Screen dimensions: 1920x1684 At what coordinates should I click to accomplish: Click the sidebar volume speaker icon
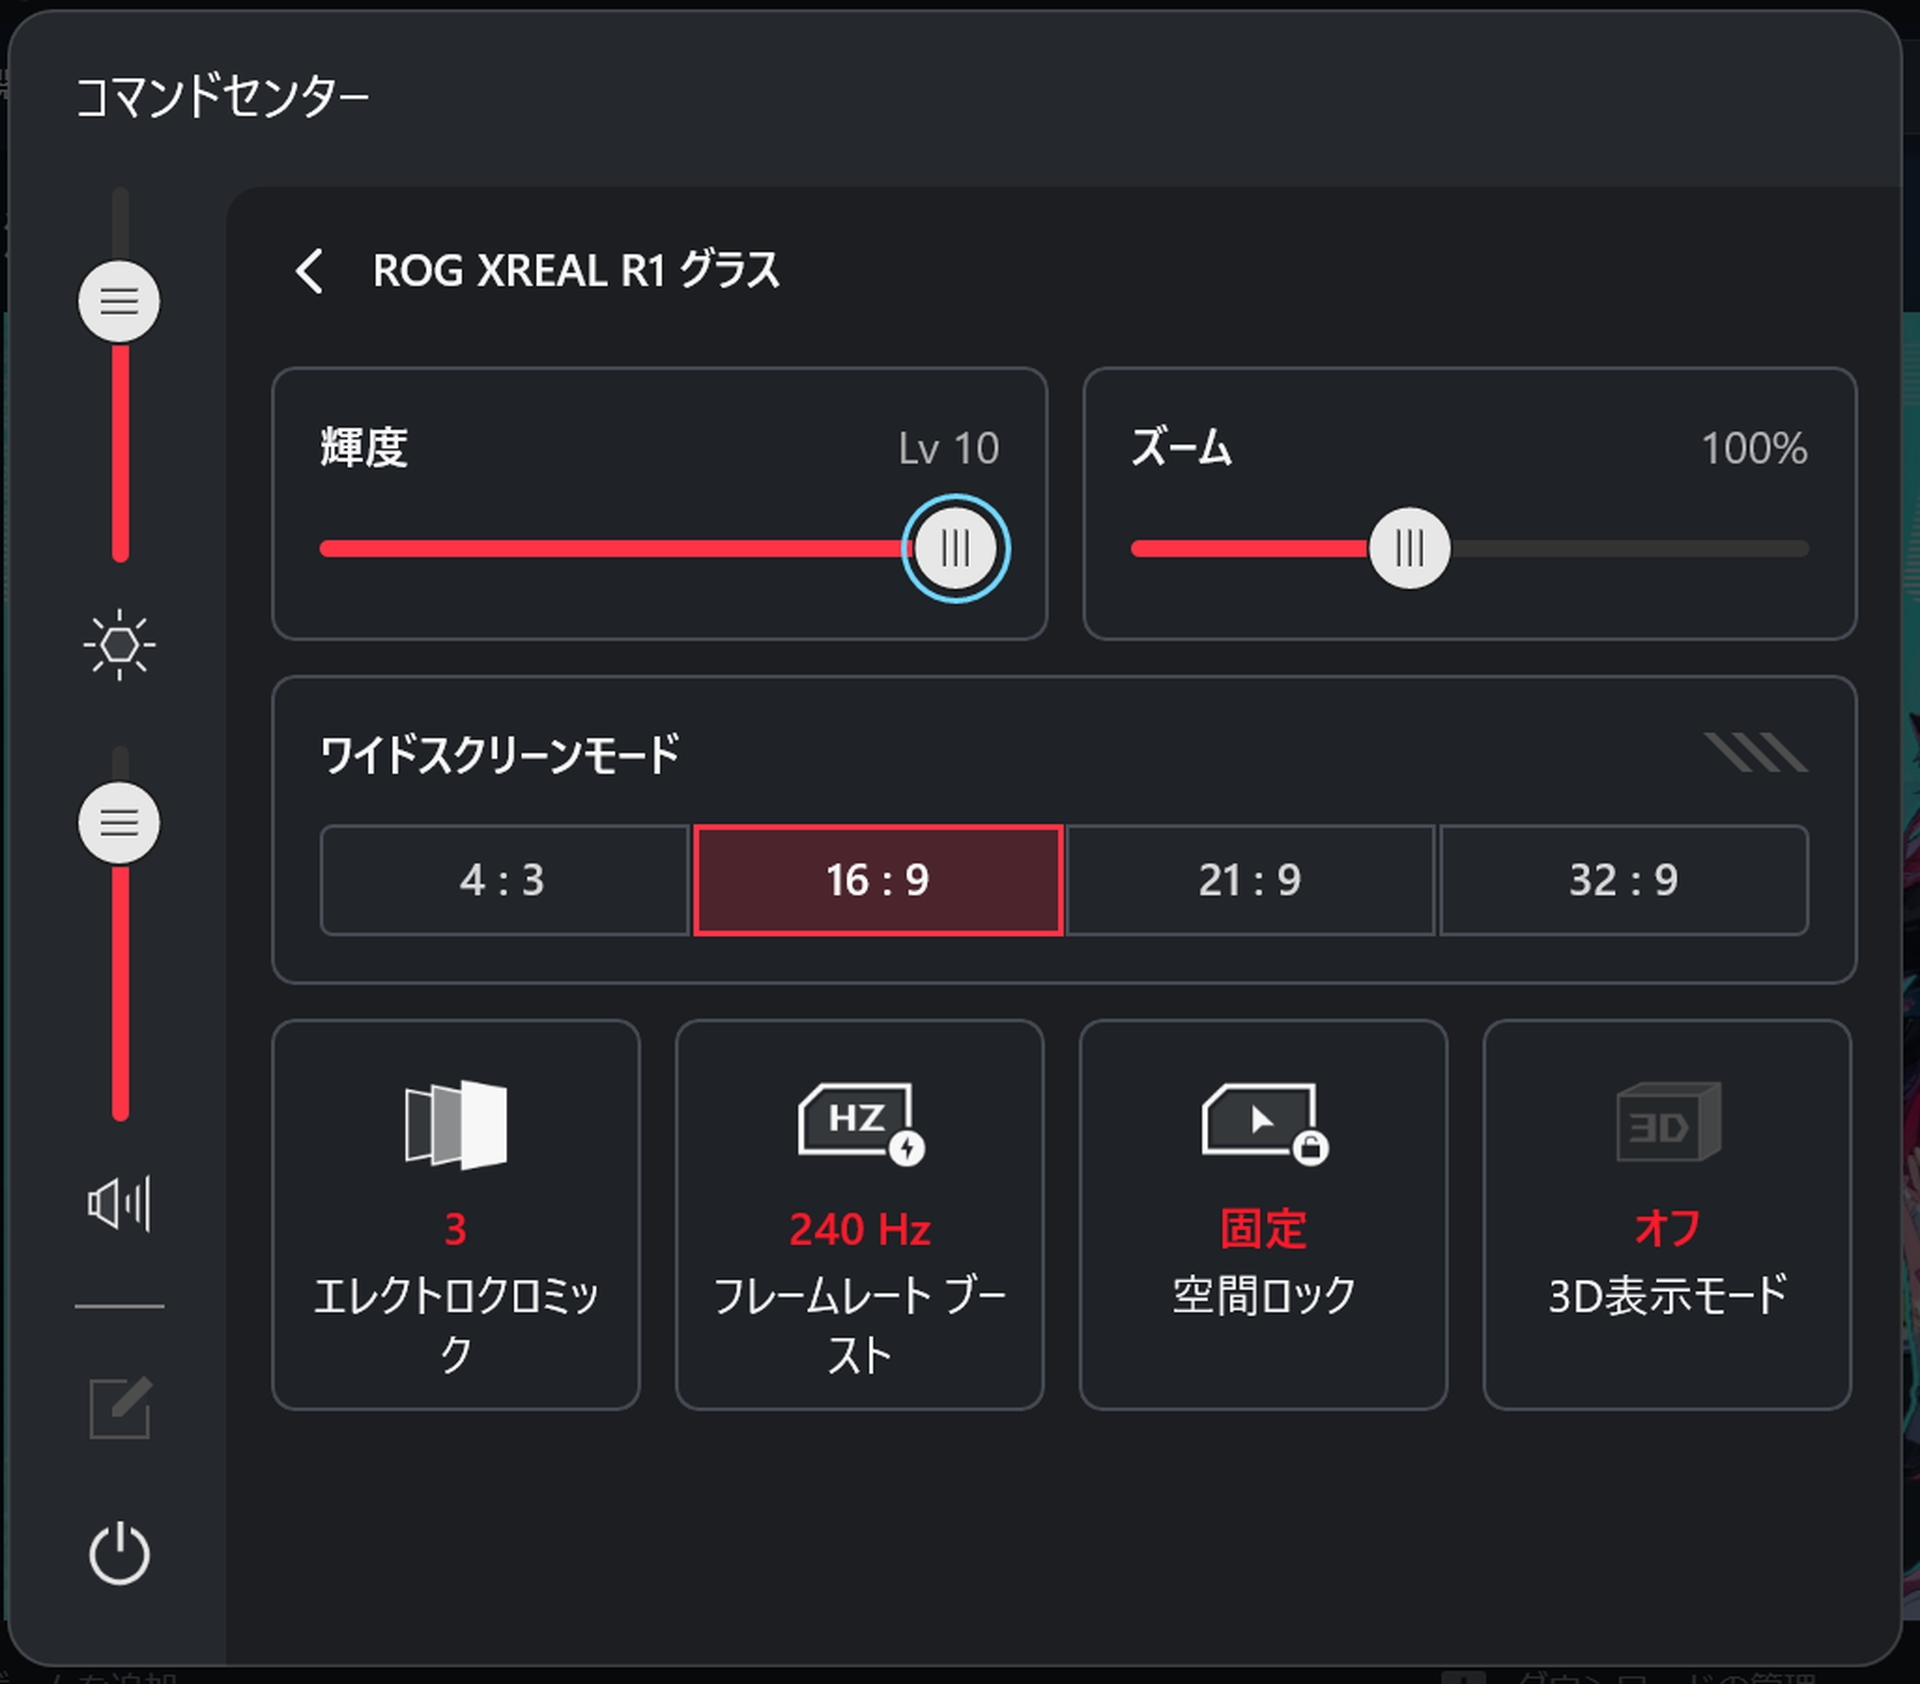pos(119,1203)
